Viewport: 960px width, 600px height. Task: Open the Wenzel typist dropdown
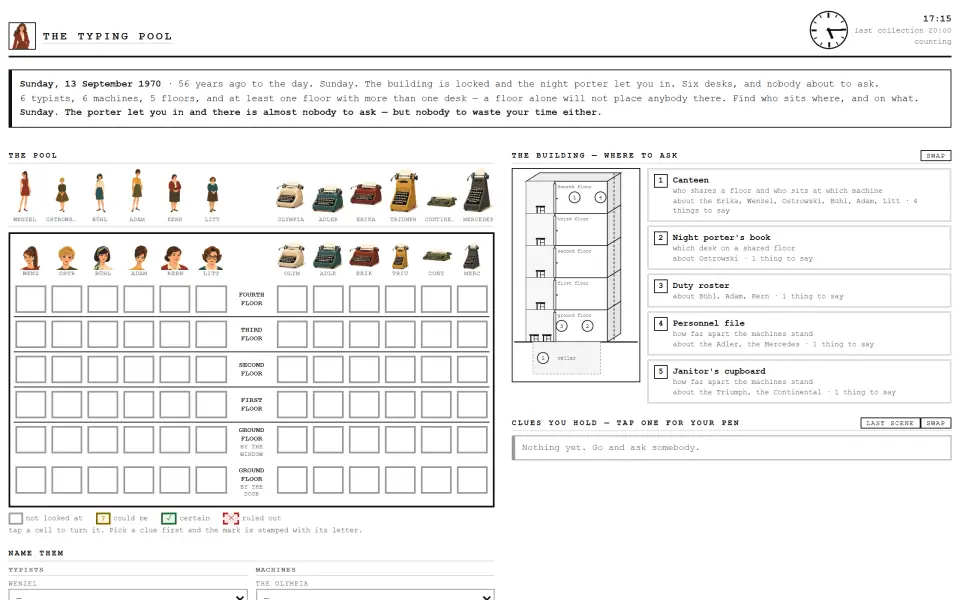(128, 595)
